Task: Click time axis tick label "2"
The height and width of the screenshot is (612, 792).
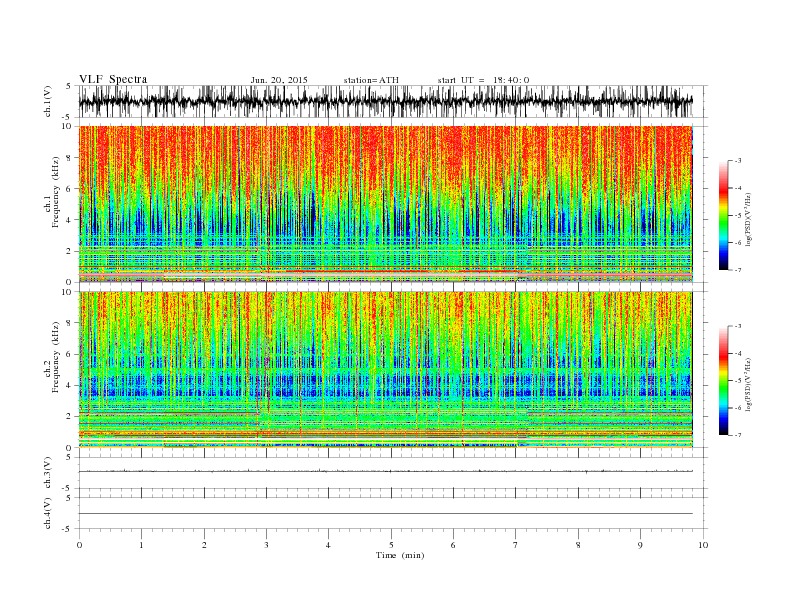Action: (204, 545)
